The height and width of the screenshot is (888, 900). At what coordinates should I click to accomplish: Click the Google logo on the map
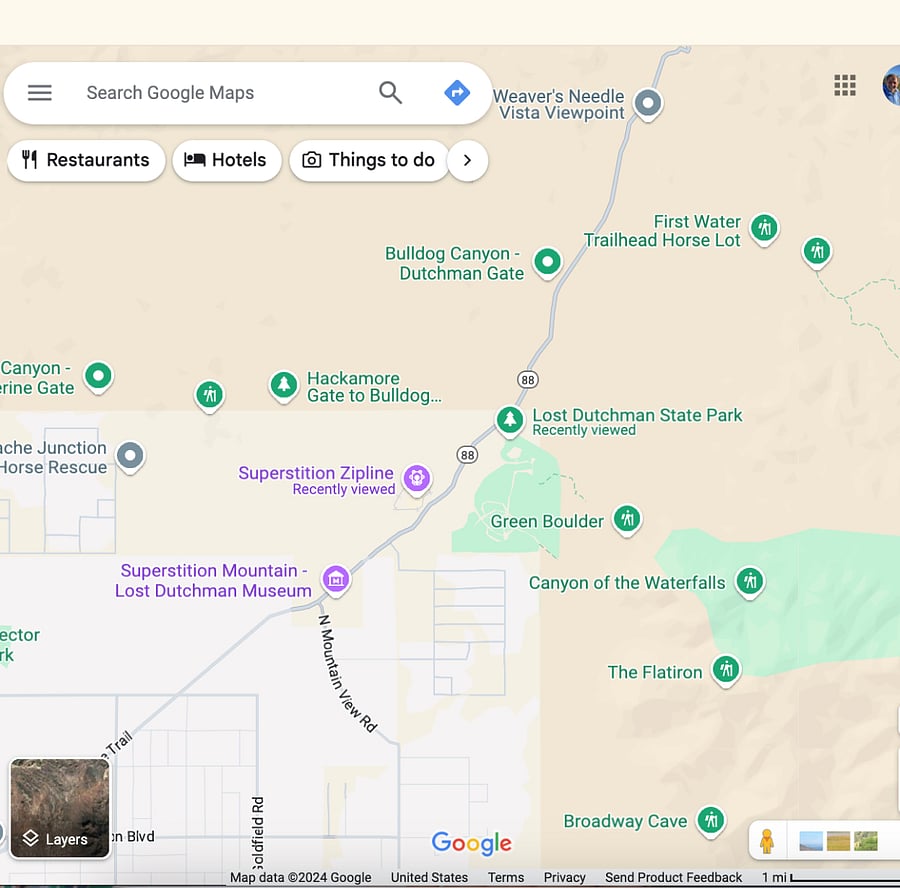471,843
